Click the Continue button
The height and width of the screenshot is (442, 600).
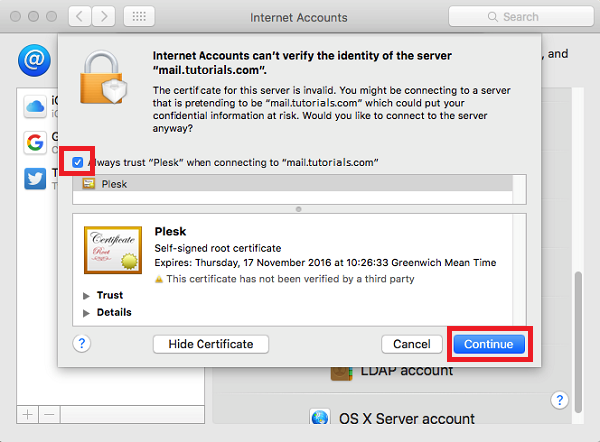(489, 344)
